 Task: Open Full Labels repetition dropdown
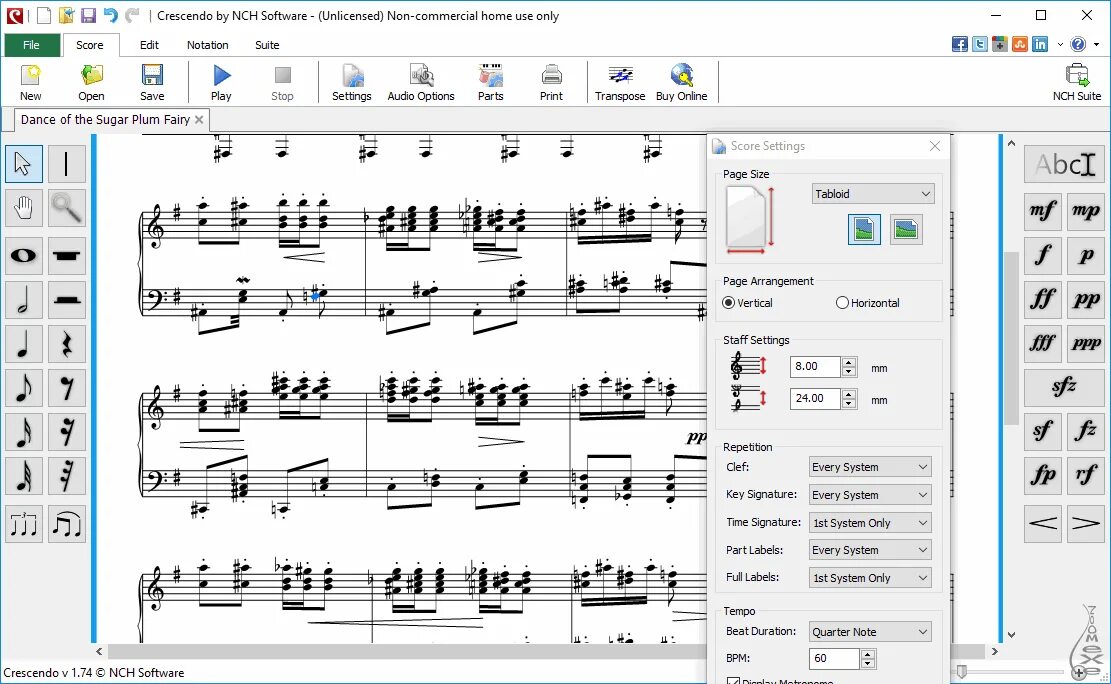(870, 578)
